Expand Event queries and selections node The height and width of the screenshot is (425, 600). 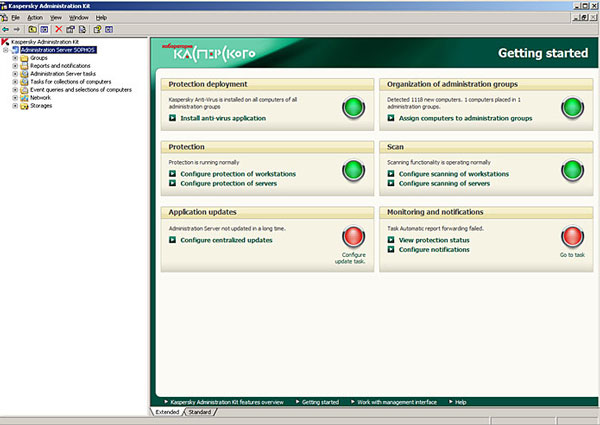15,90
